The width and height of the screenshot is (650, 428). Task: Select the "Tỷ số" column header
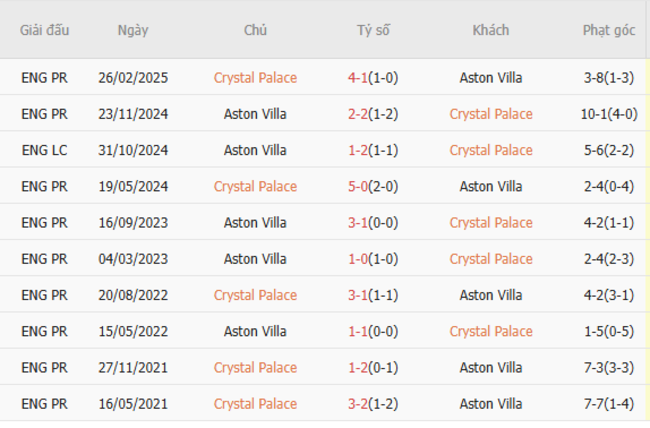373,30
